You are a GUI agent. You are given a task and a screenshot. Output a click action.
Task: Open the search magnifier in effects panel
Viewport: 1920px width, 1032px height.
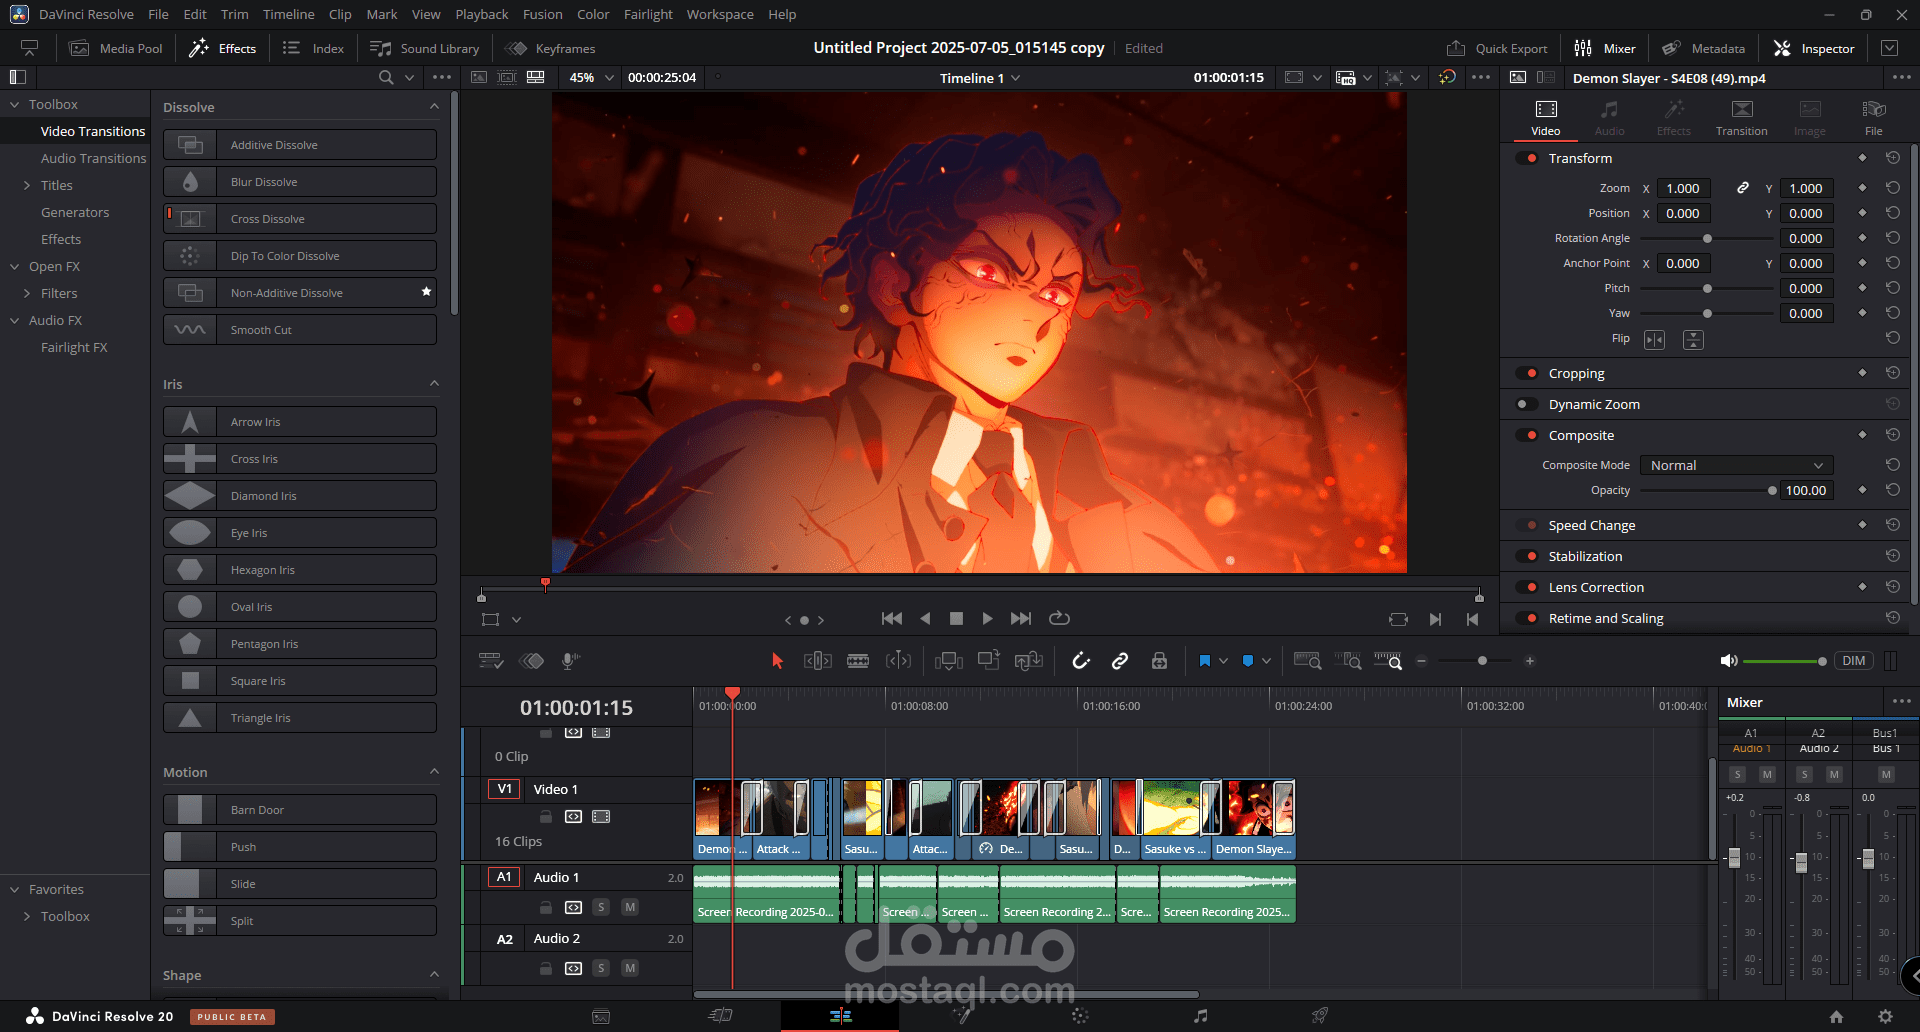tap(386, 77)
